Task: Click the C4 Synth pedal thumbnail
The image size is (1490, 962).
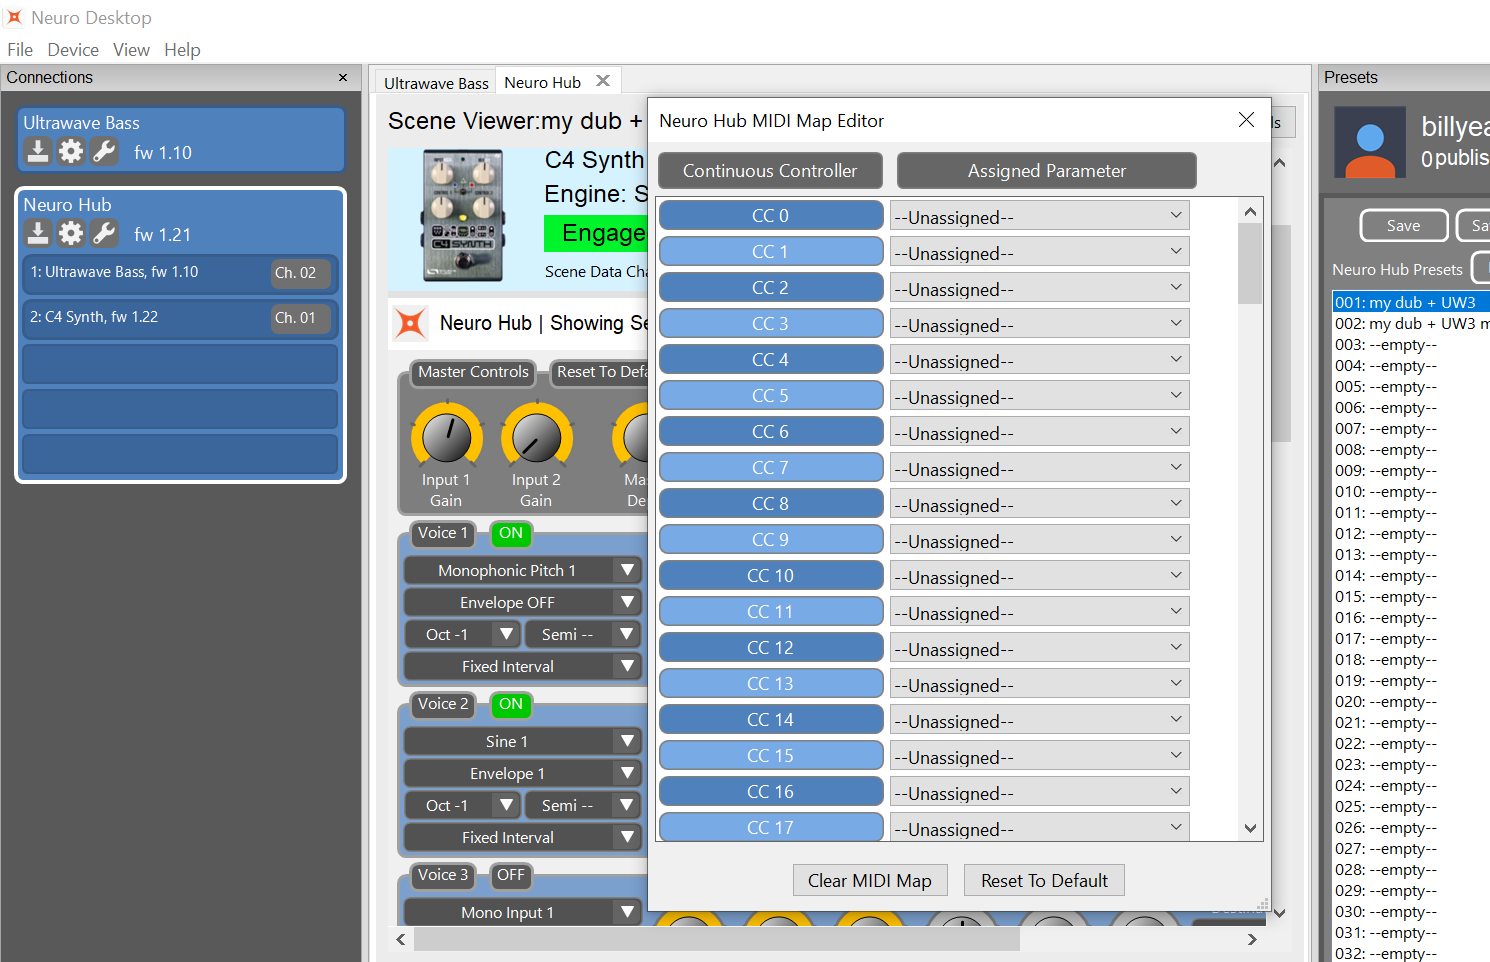Action: 463,215
